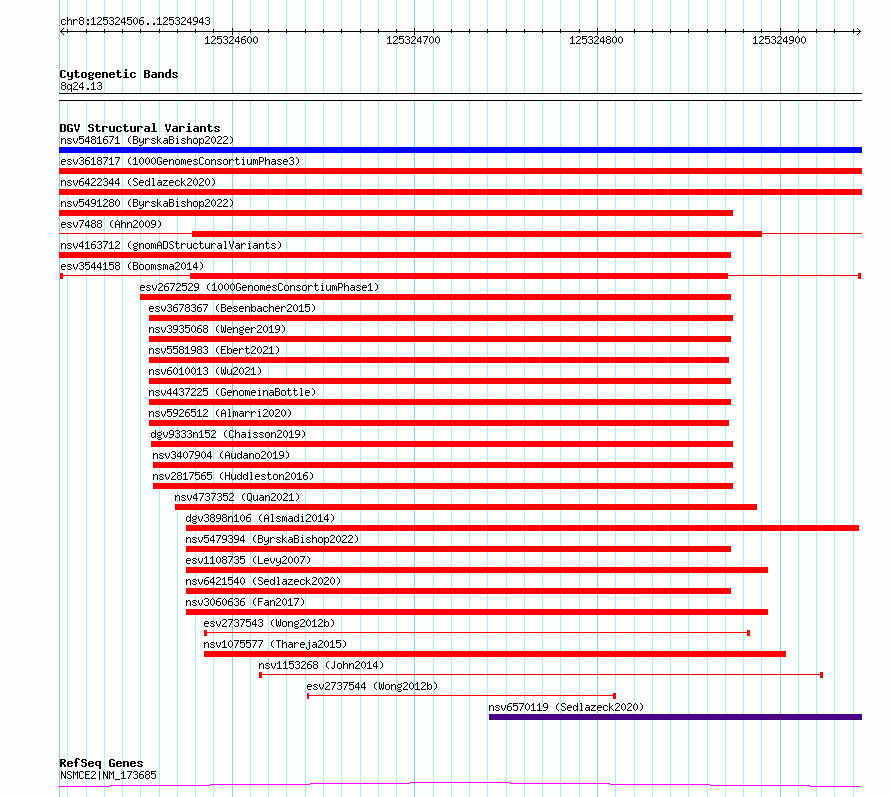890x797 pixels.
Task: Click the nsv6422344 (Sedlazeck2020) label
Action: pos(138,182)
